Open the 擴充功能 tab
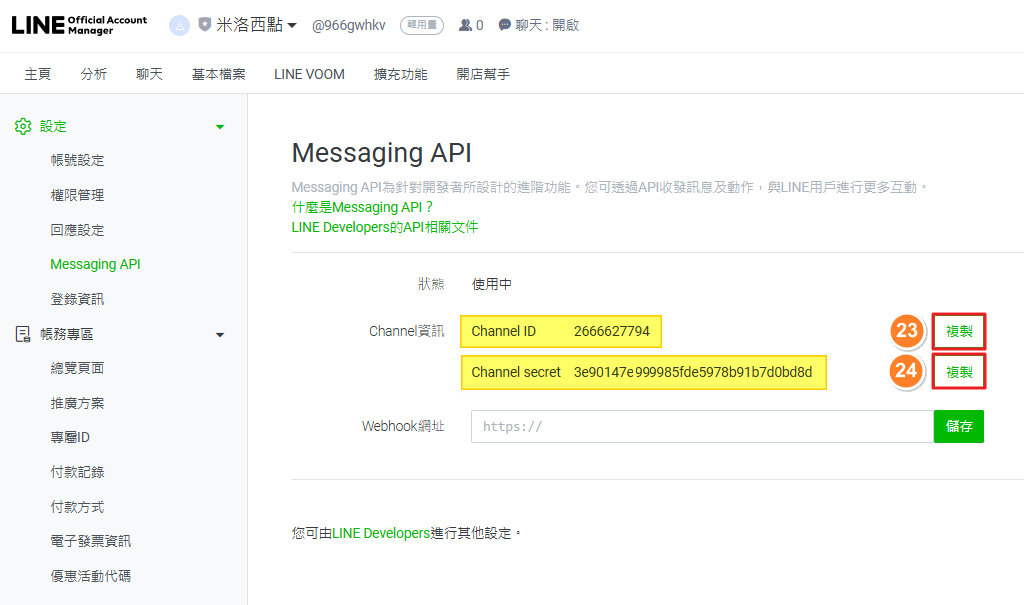The width and height of the screenshot is (1024, 605). tap(400, 74)
